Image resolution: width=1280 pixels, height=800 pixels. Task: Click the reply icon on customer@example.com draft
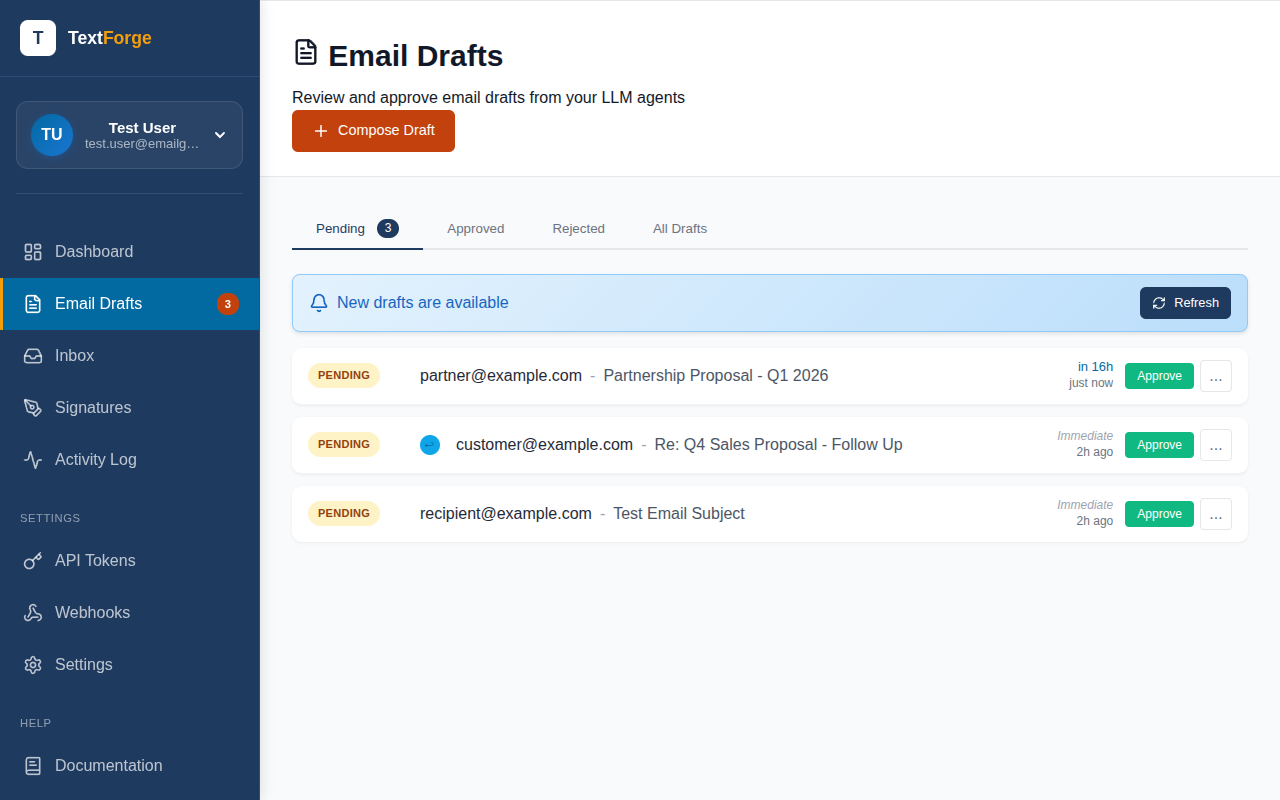click(x=430, y=445)
